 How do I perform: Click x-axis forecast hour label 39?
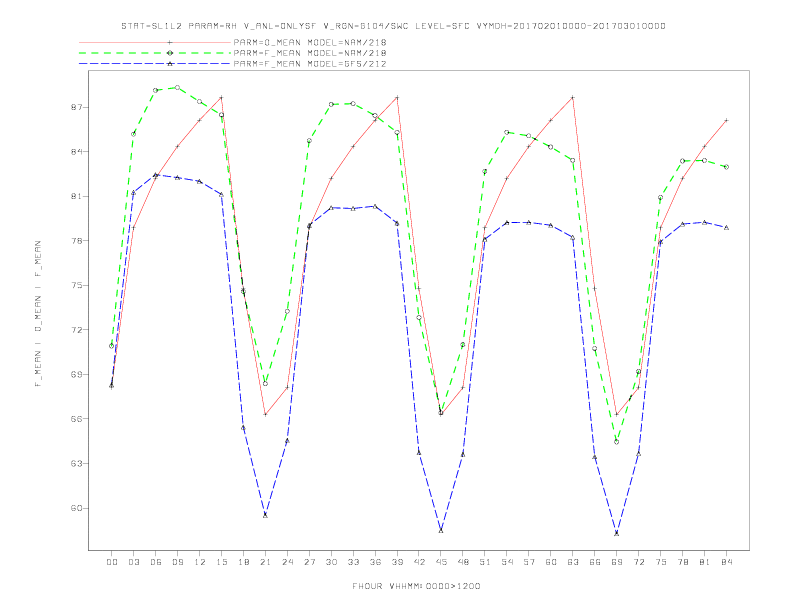tap(397, 562)
